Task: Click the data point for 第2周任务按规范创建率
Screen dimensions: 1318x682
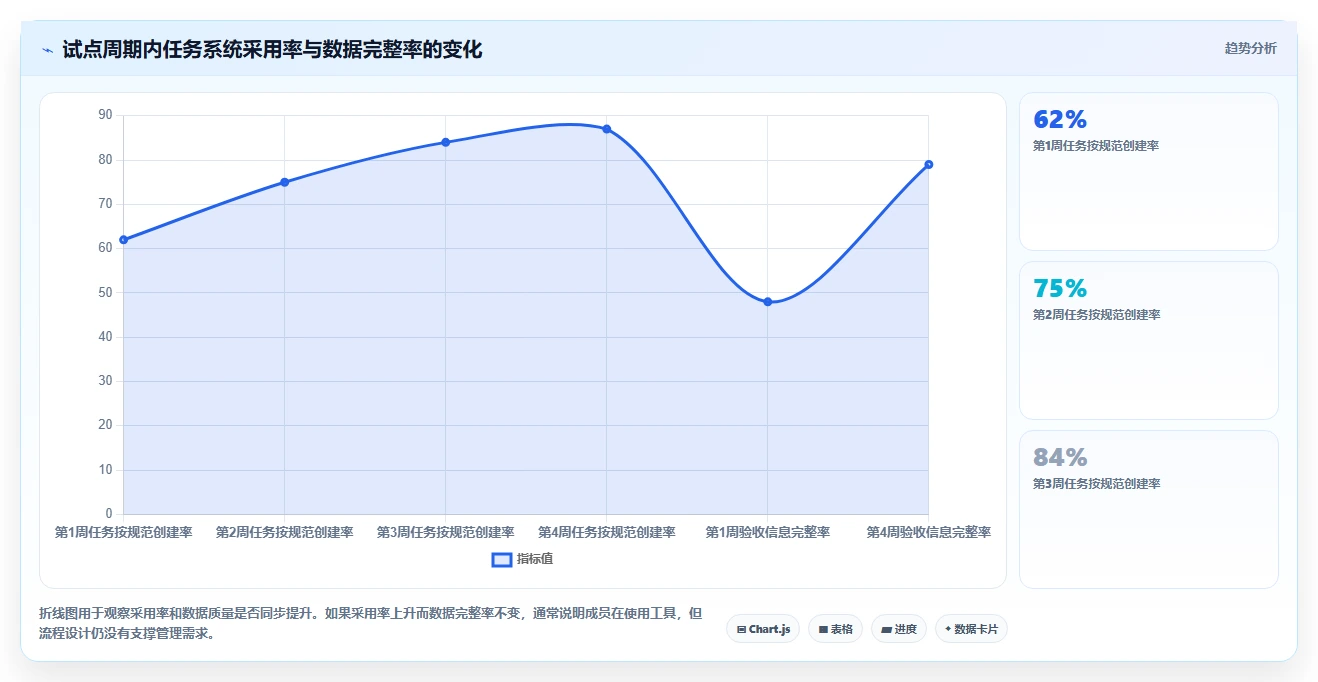Action: coord(284,182)
